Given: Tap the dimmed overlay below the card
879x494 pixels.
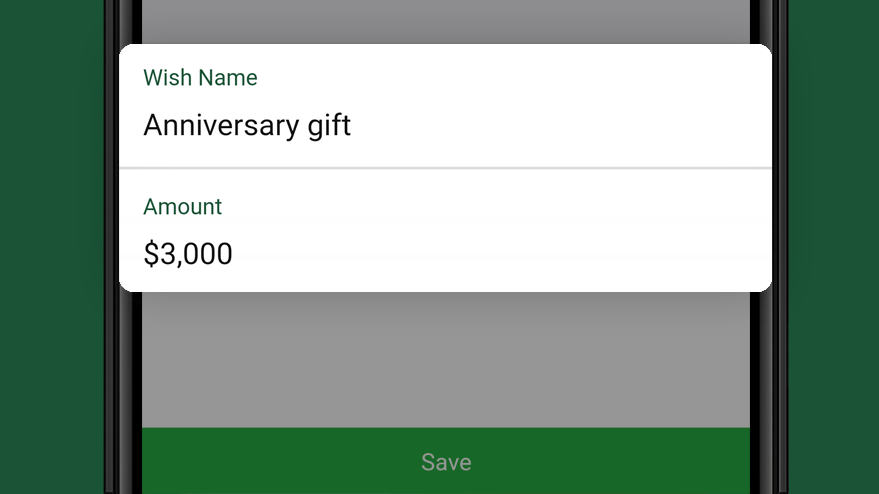Looking at the screenshot, I should coord(446,359).
